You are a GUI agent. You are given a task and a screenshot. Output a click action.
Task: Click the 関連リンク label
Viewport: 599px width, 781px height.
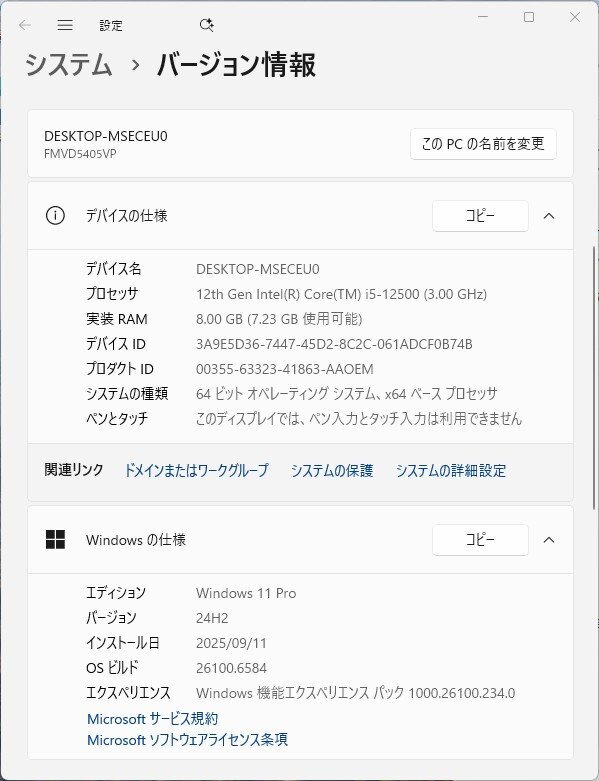[x=74, y=470]
